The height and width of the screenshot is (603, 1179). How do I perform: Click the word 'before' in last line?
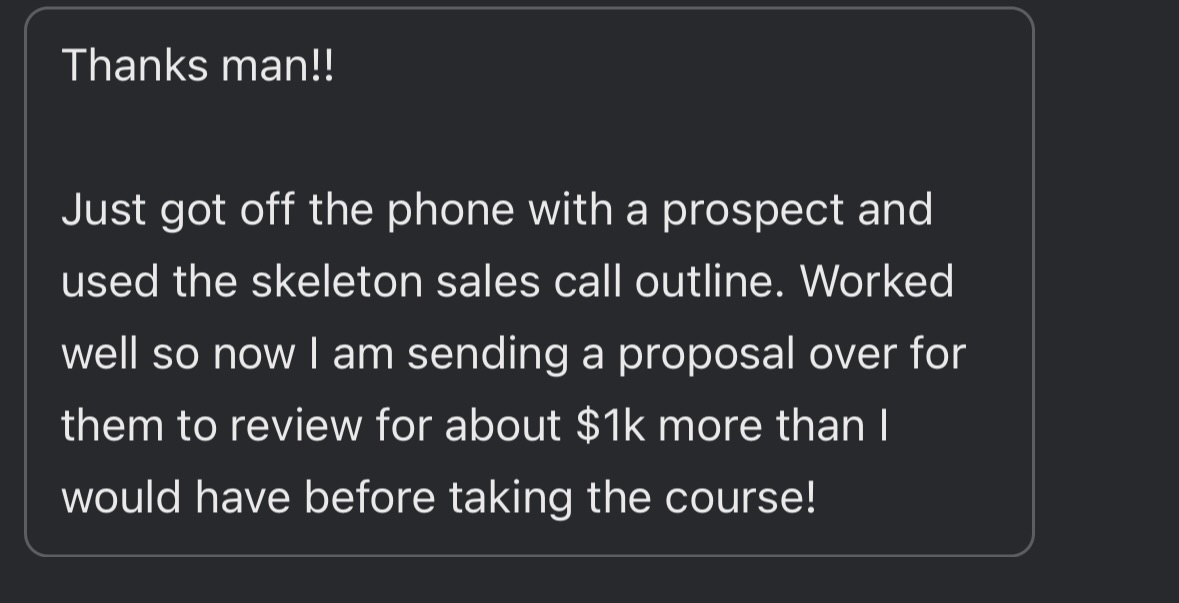369,497
